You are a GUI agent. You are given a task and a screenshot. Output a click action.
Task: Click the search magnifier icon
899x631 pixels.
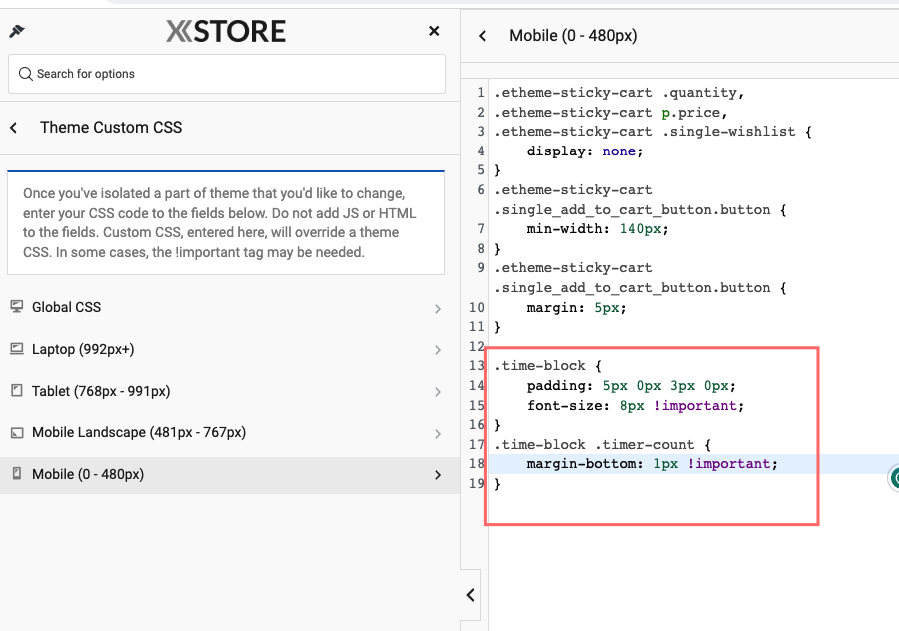click(25, 74)
